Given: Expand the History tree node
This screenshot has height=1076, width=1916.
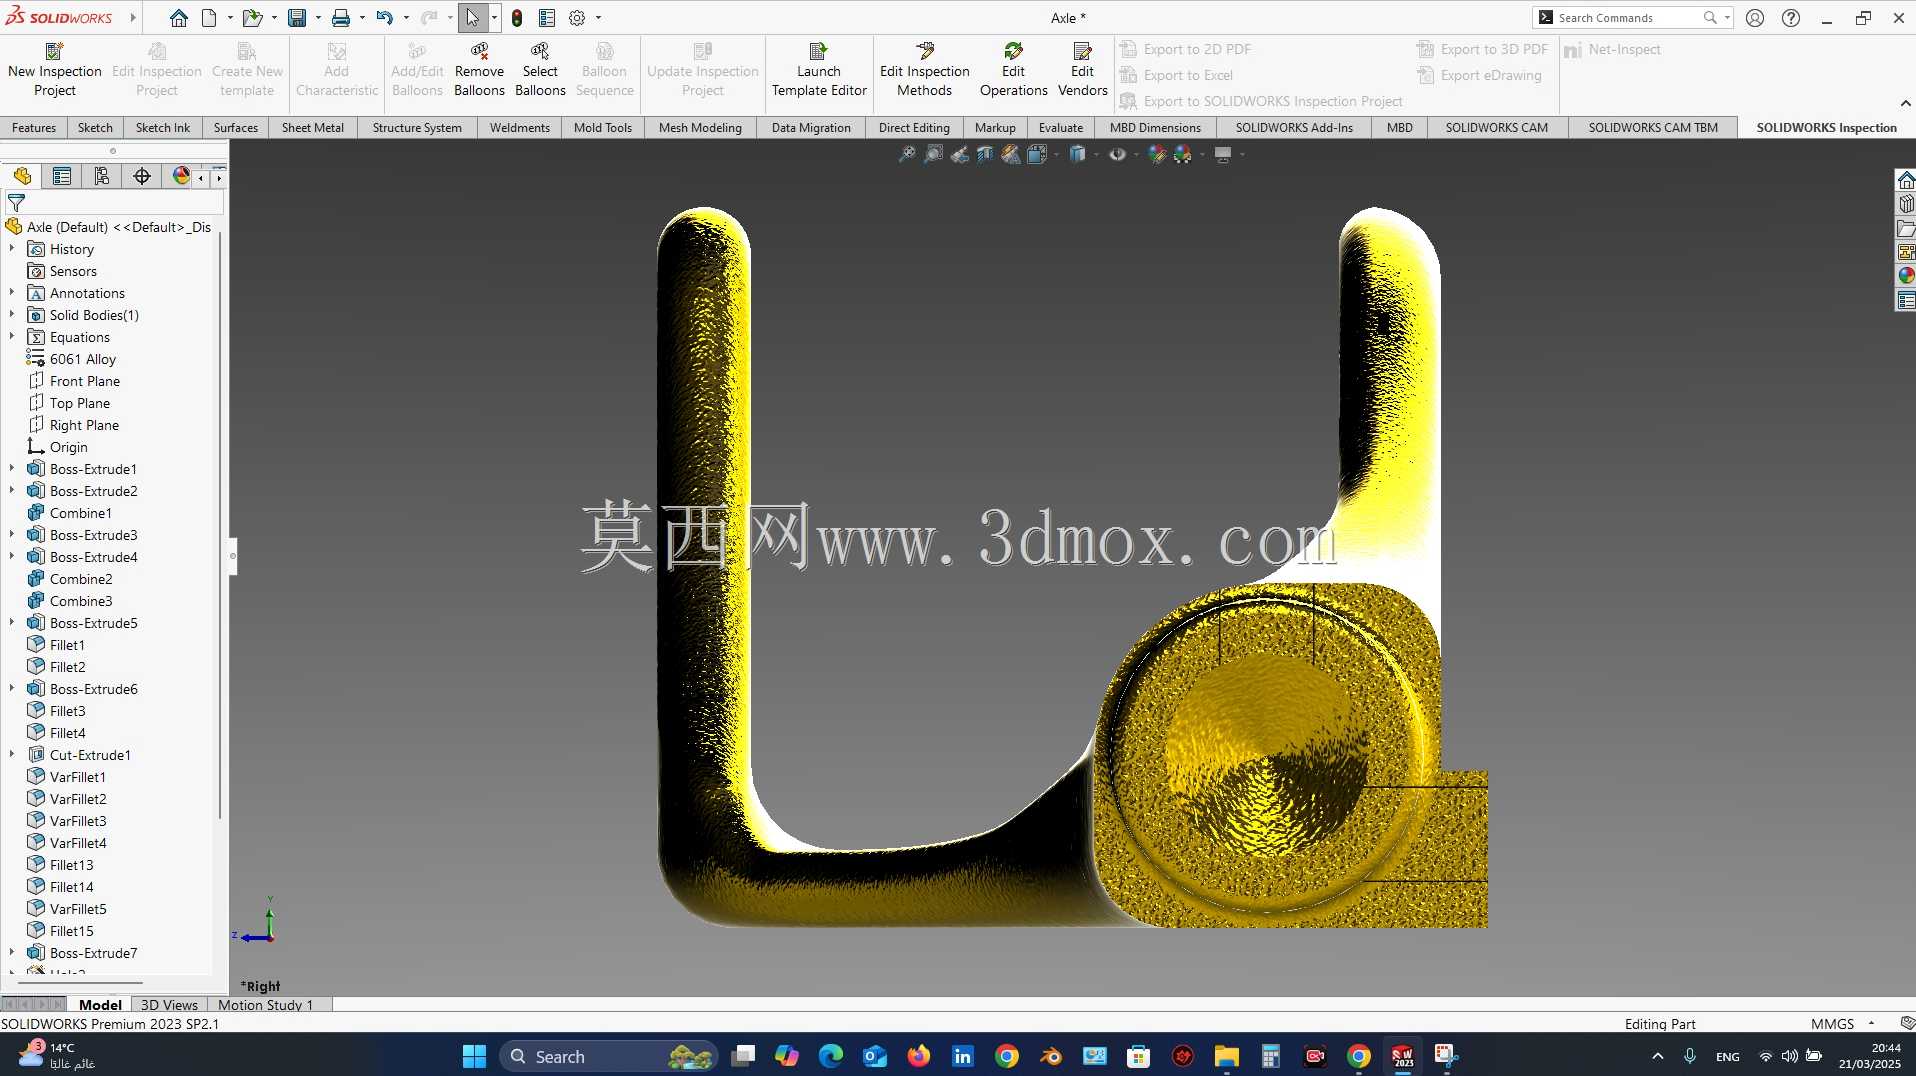Looking at the screenshot, I should pyautogui.click(x=12, y=249).
